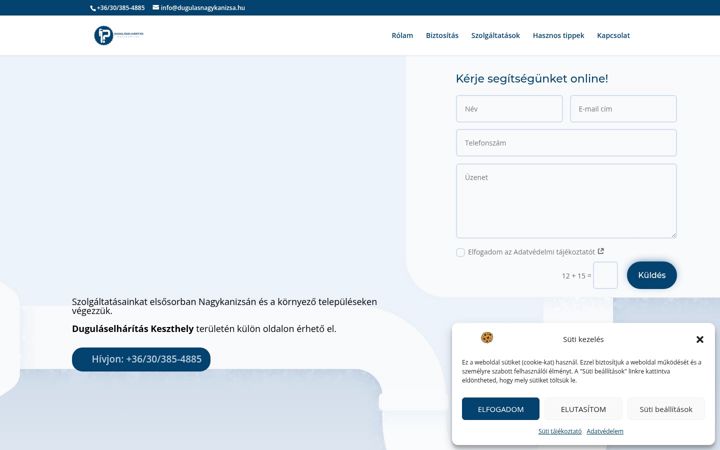Screen dimensions: 720x450
Task: Click the Küldés submit button
Action: (652, 275)
